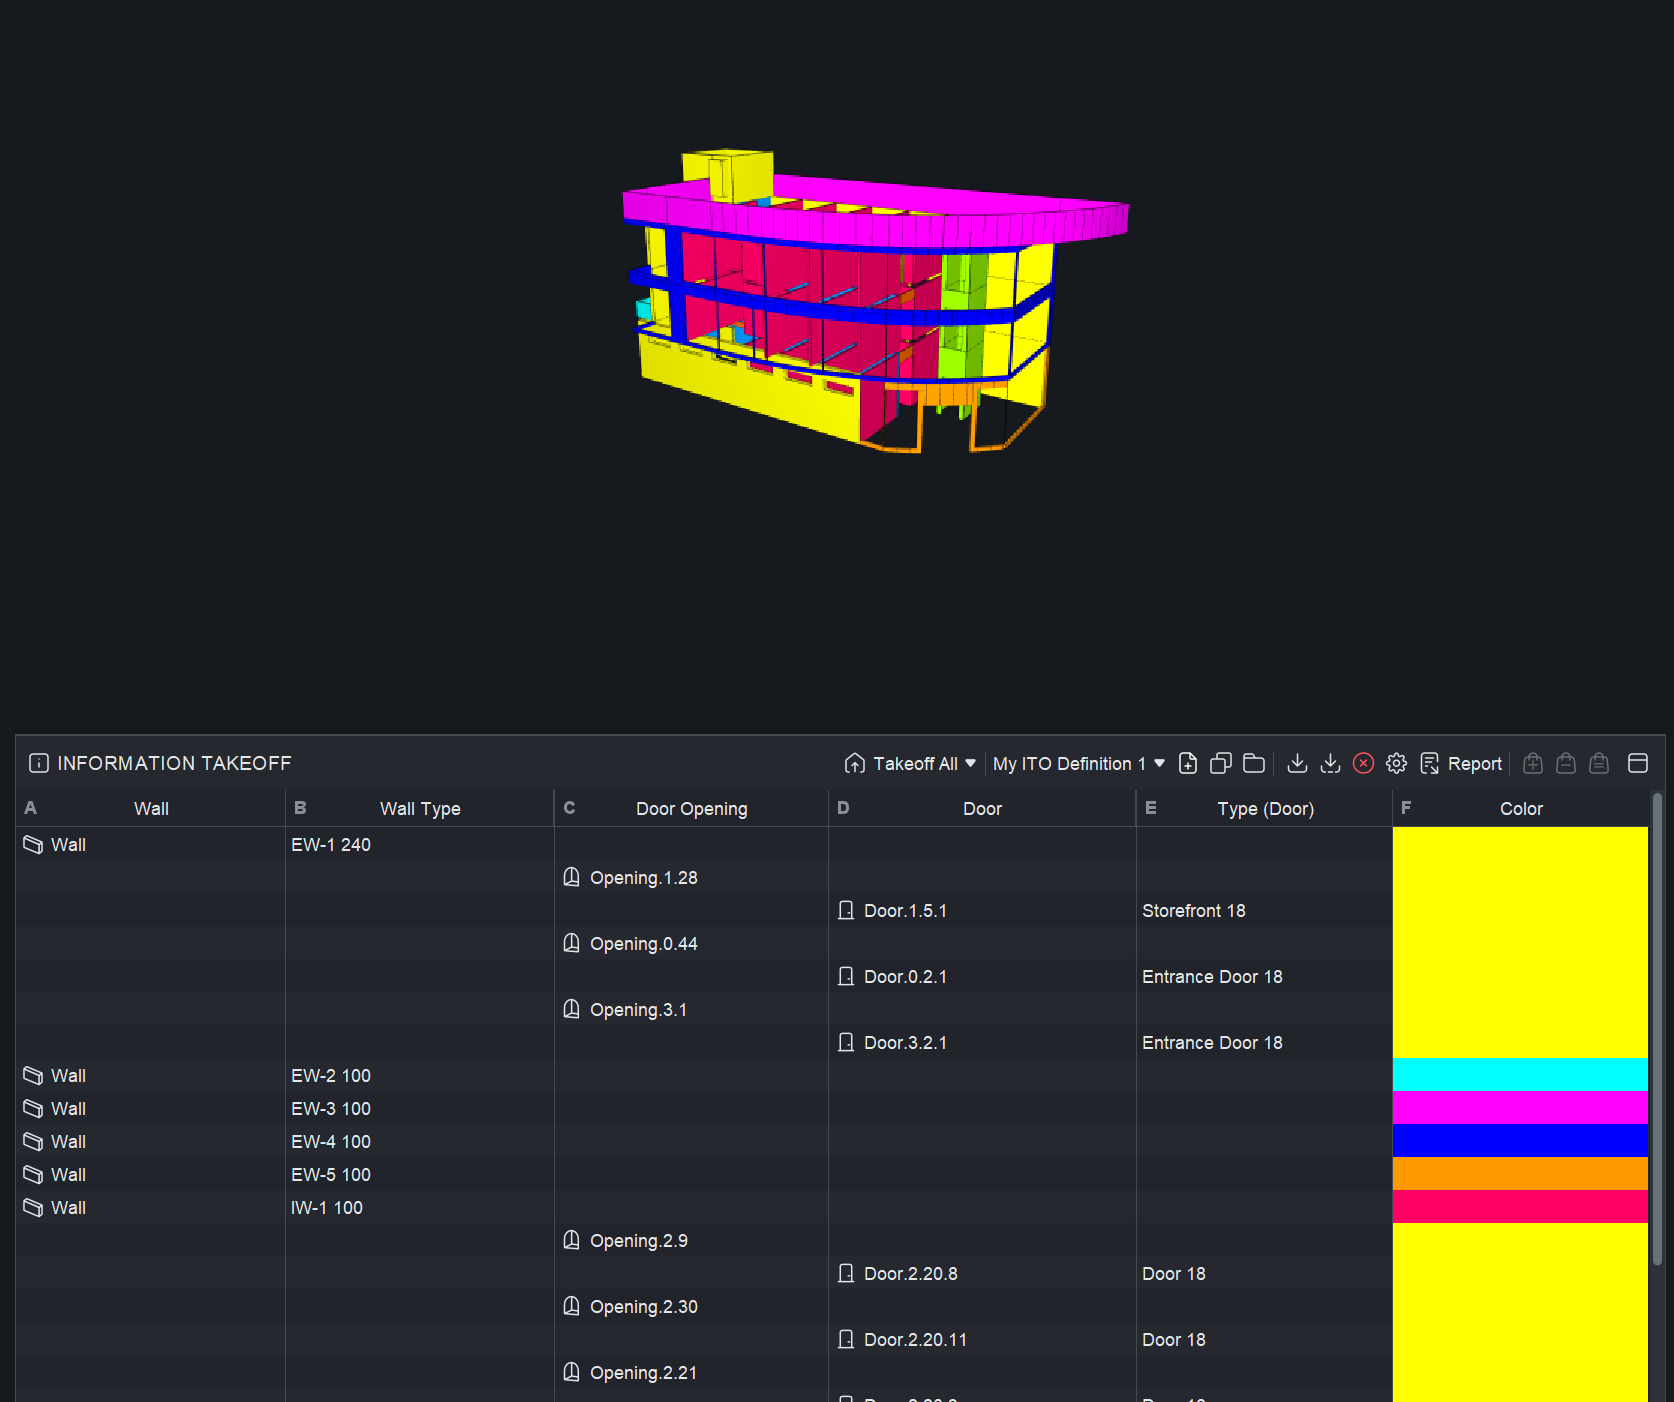Click the second download icon with dashed tray
Image resolution: width=1674 pixels, height=1402 pixels.
coord(1330,764)
